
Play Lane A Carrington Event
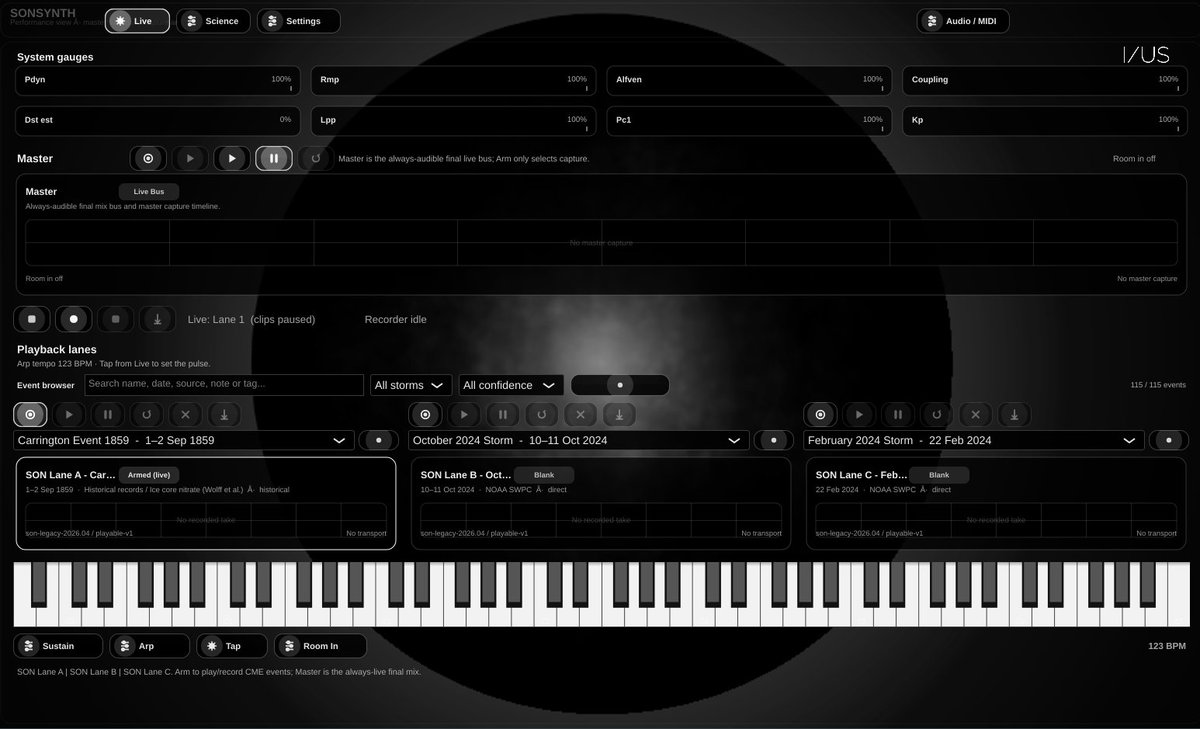69,414
